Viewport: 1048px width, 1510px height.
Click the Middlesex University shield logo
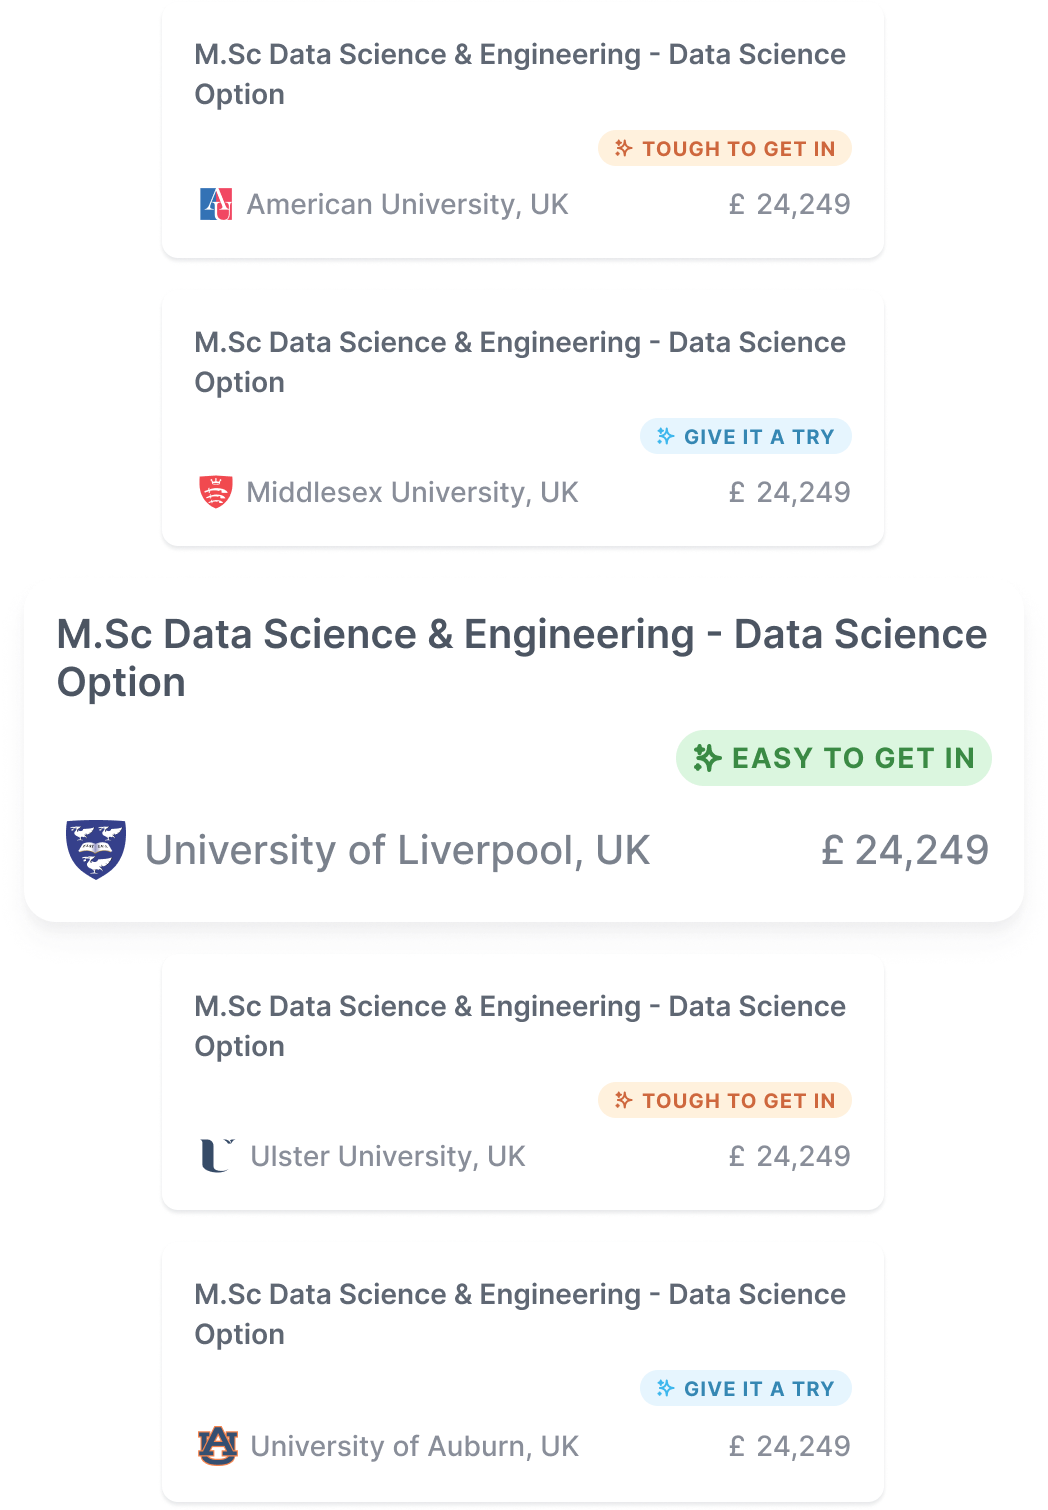click(216, 492)
